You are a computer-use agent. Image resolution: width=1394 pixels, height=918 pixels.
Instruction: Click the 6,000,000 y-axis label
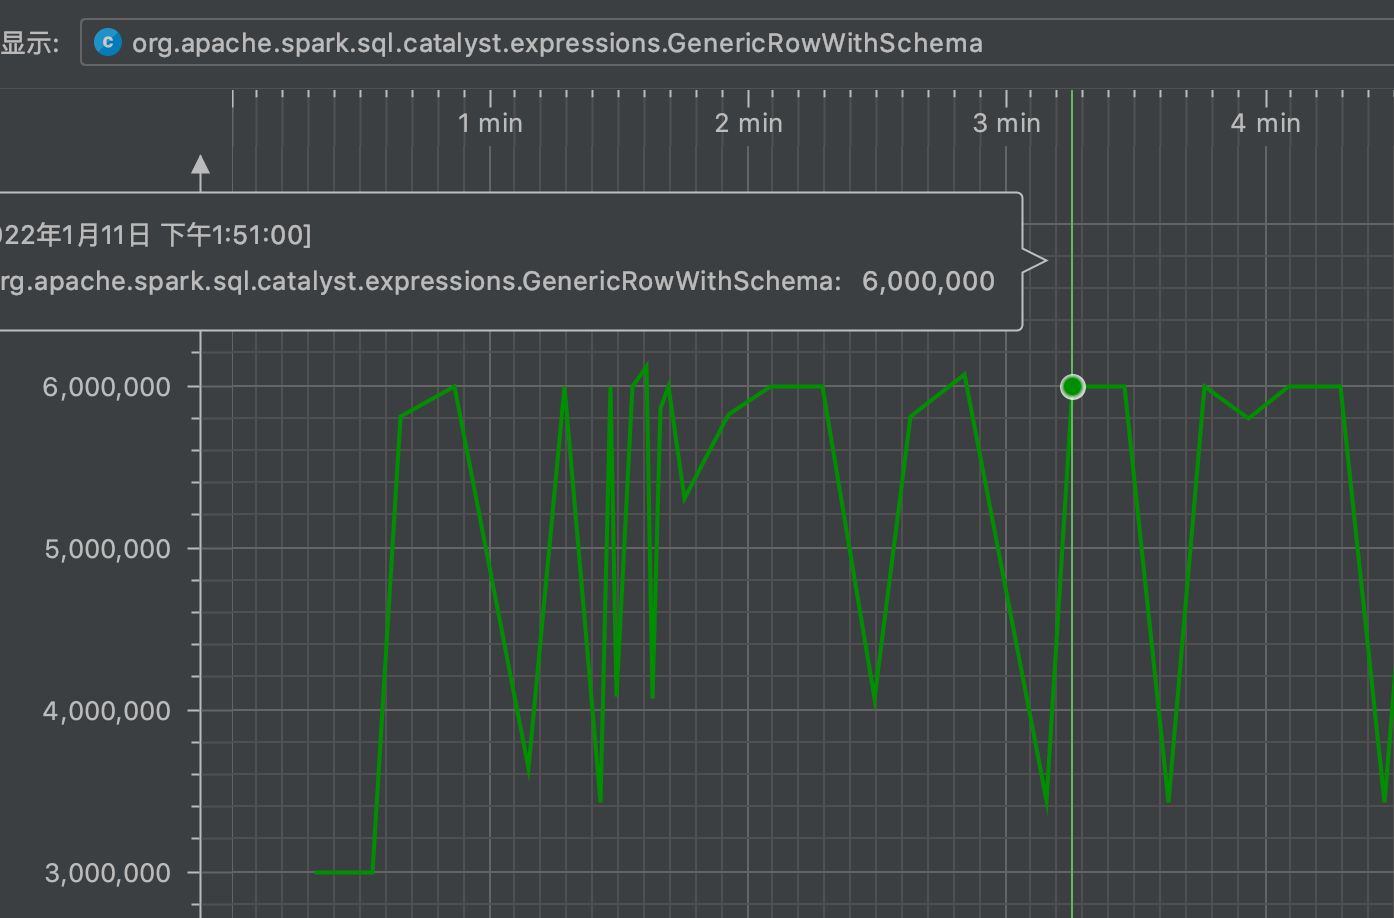point(106,387)
